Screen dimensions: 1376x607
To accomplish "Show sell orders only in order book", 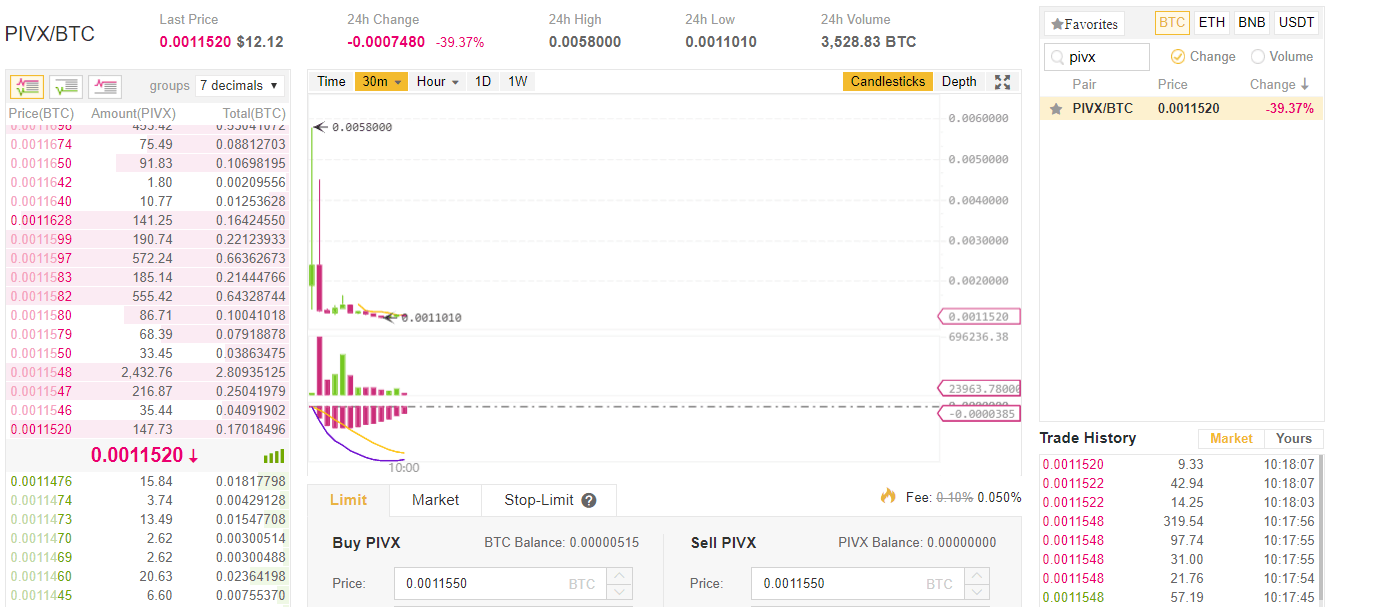I will [x=105, y=86].
